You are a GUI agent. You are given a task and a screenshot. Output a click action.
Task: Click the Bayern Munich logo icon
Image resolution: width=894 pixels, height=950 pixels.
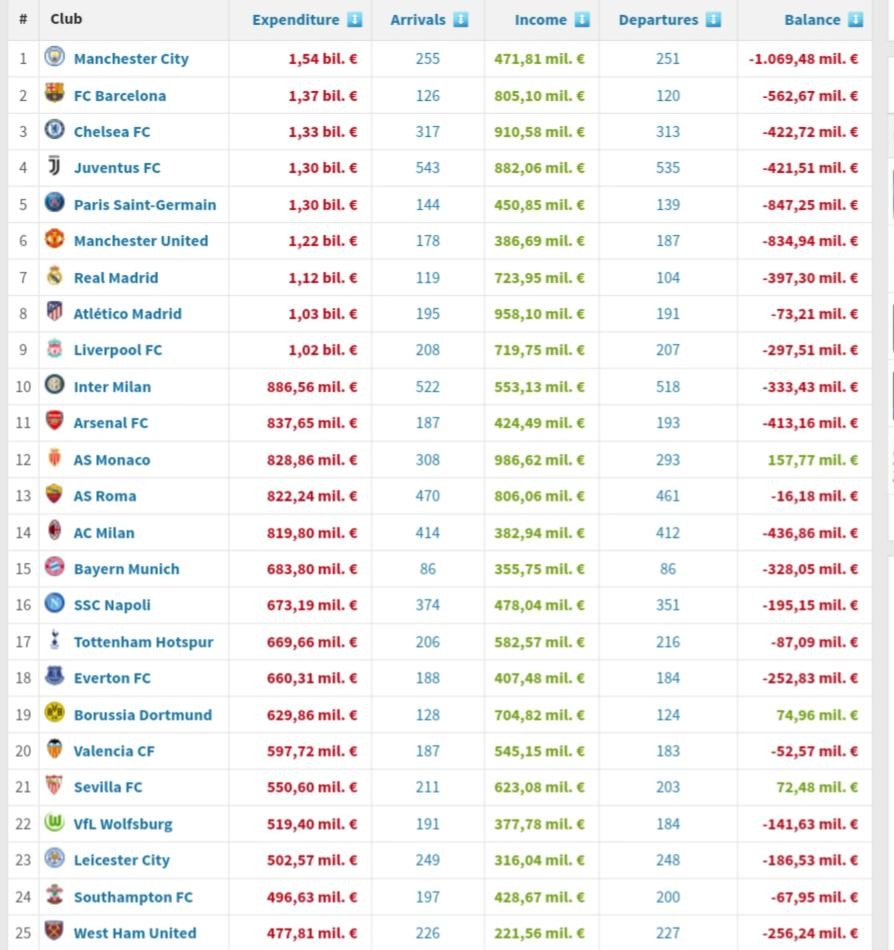pos(54,568)
